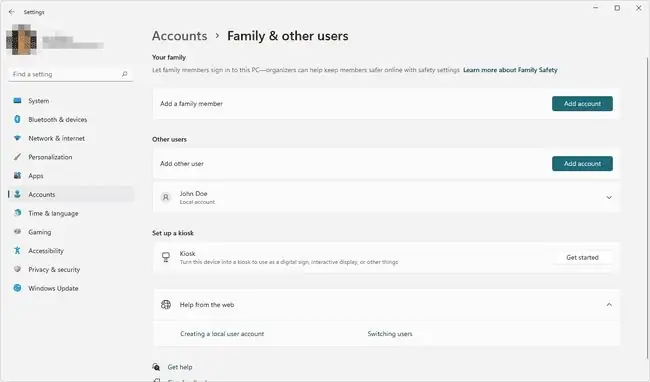Click the Personalization brush icon
Screen dimensions: 650x382
tap(17, 157)
